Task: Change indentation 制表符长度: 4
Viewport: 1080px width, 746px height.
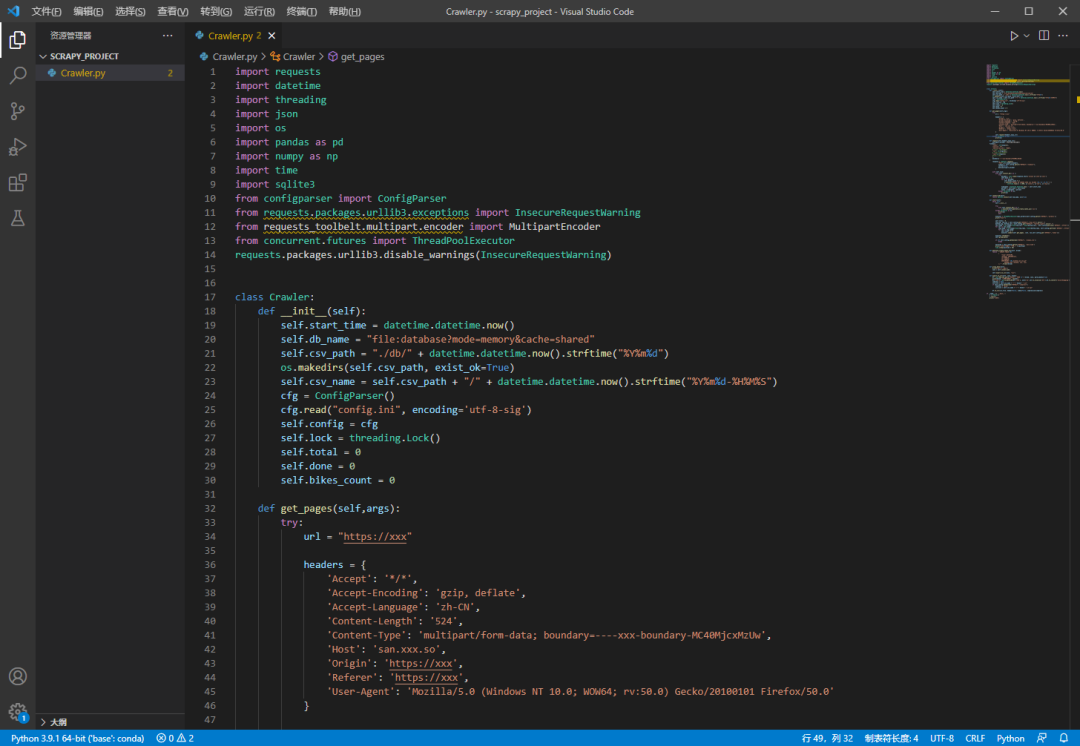Action: click(x=891, y=738)
